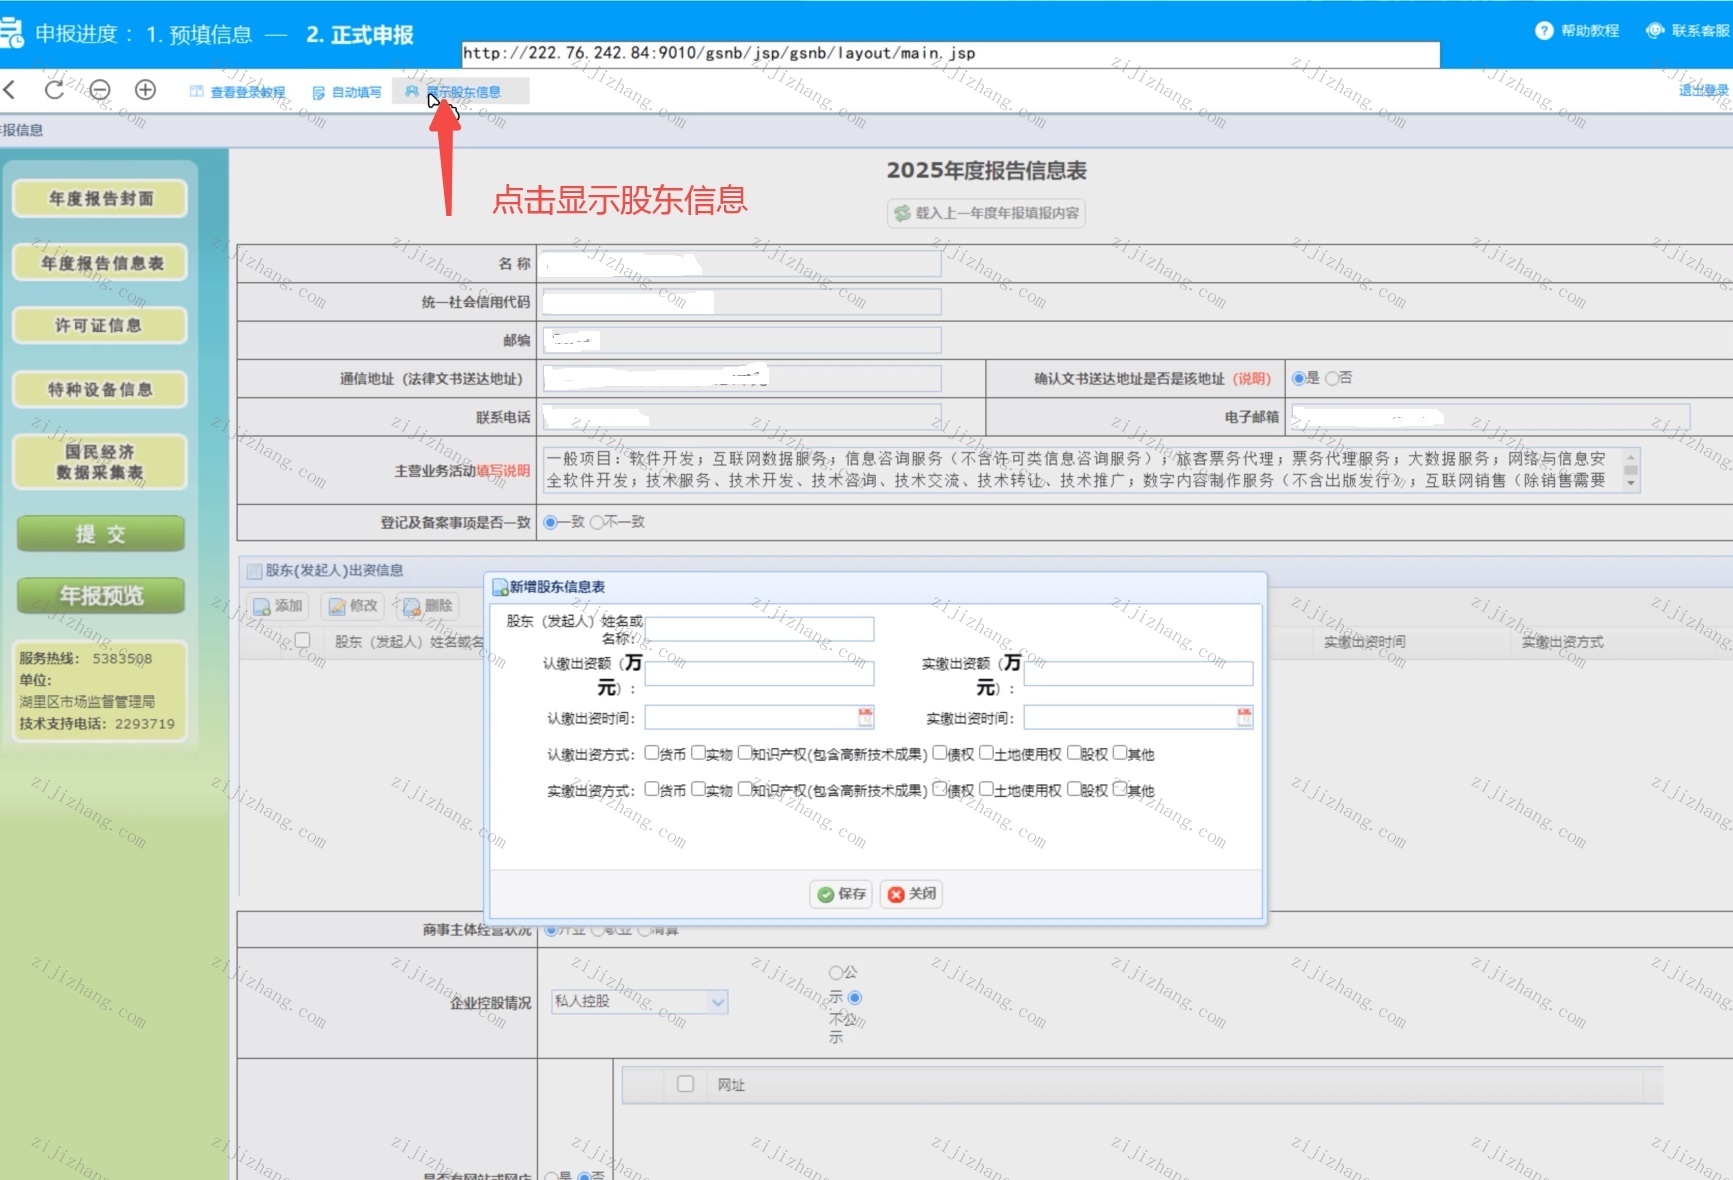Click the refresh page icon
The height and width of the screenshot is (1180, 1733).
[54, 90]
